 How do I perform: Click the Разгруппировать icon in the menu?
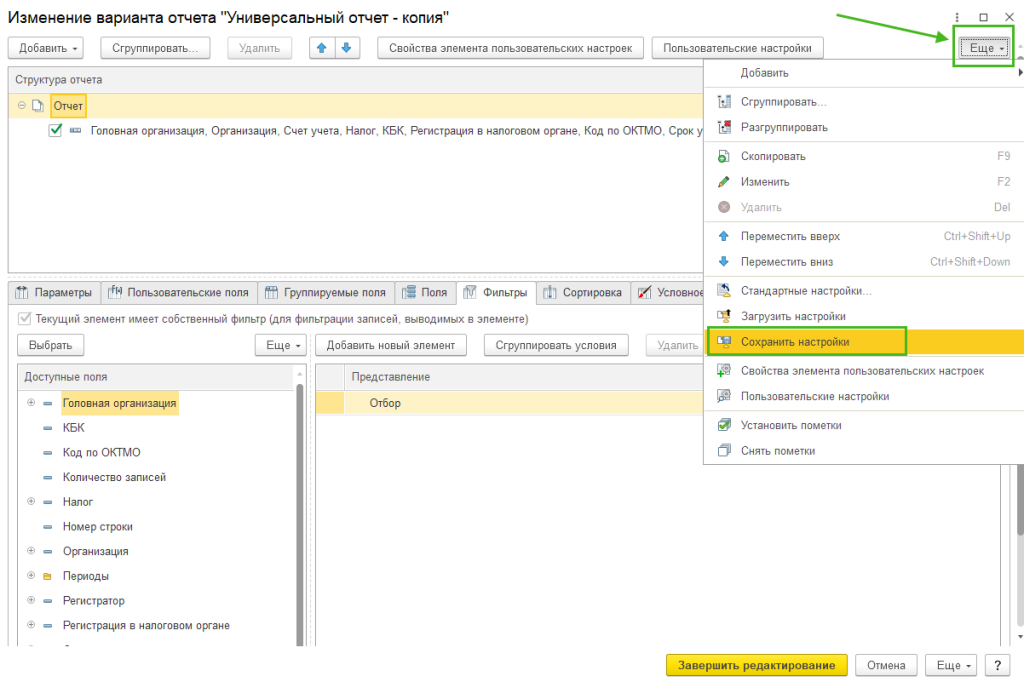[725, 128]
